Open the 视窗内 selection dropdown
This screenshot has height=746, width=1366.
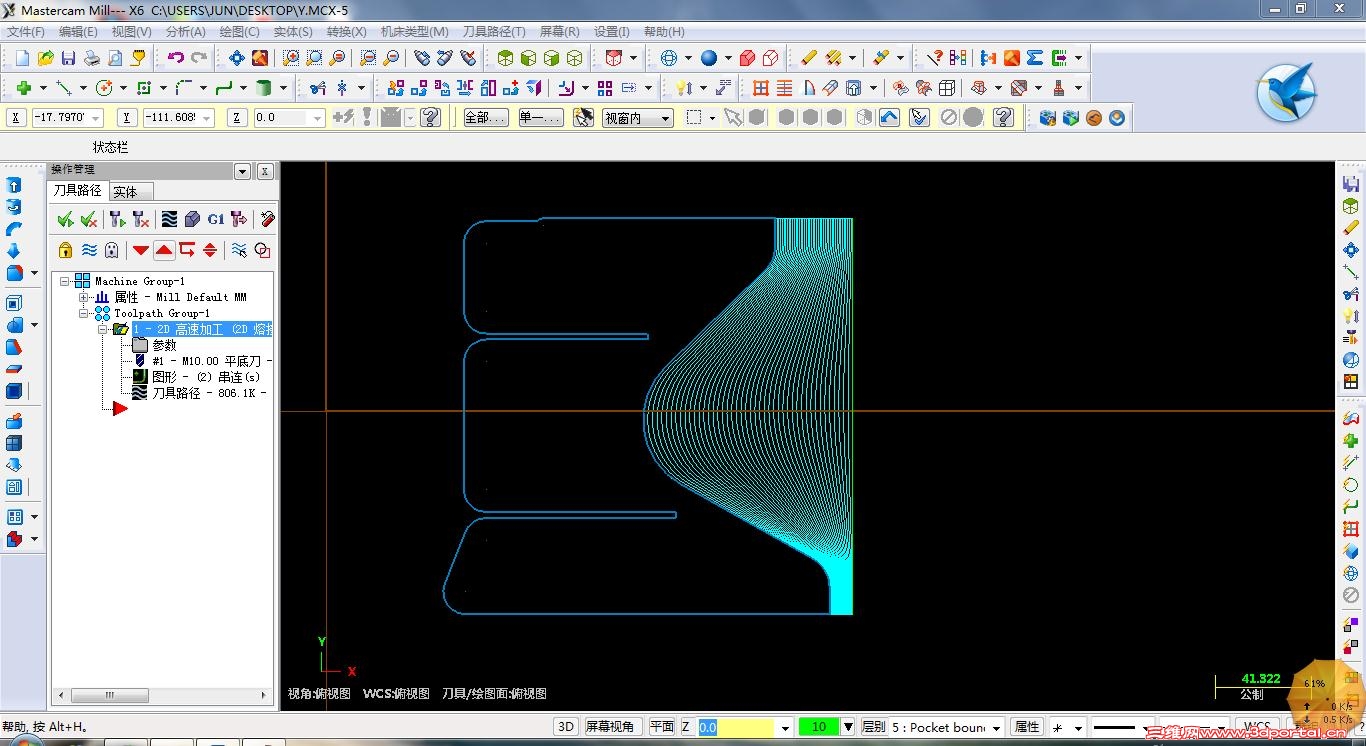[x=665, y=118]
